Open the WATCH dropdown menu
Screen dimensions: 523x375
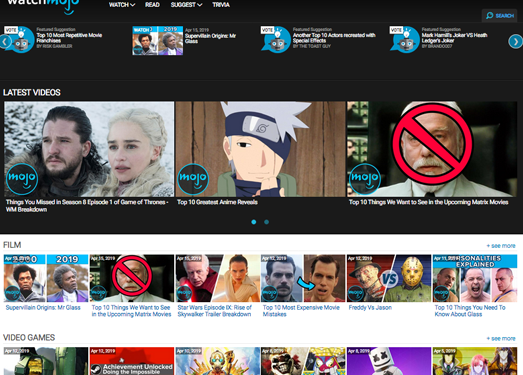[122, 5]
